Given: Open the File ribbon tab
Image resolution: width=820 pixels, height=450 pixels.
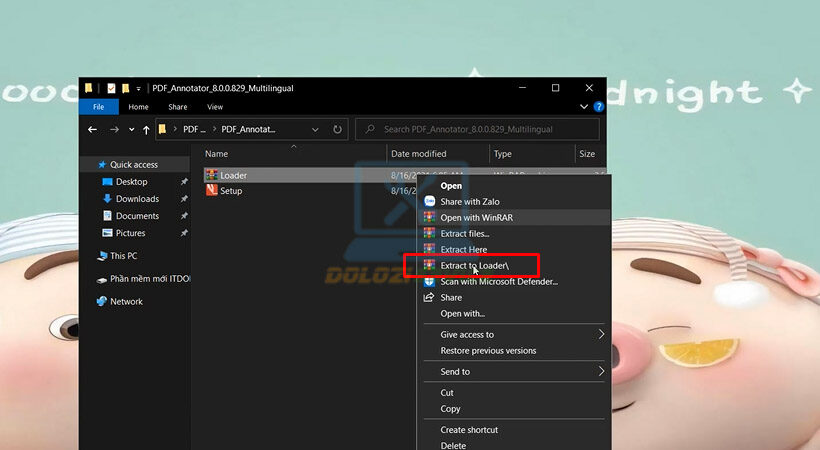Looking at the screenshot, I should (99, 107).
